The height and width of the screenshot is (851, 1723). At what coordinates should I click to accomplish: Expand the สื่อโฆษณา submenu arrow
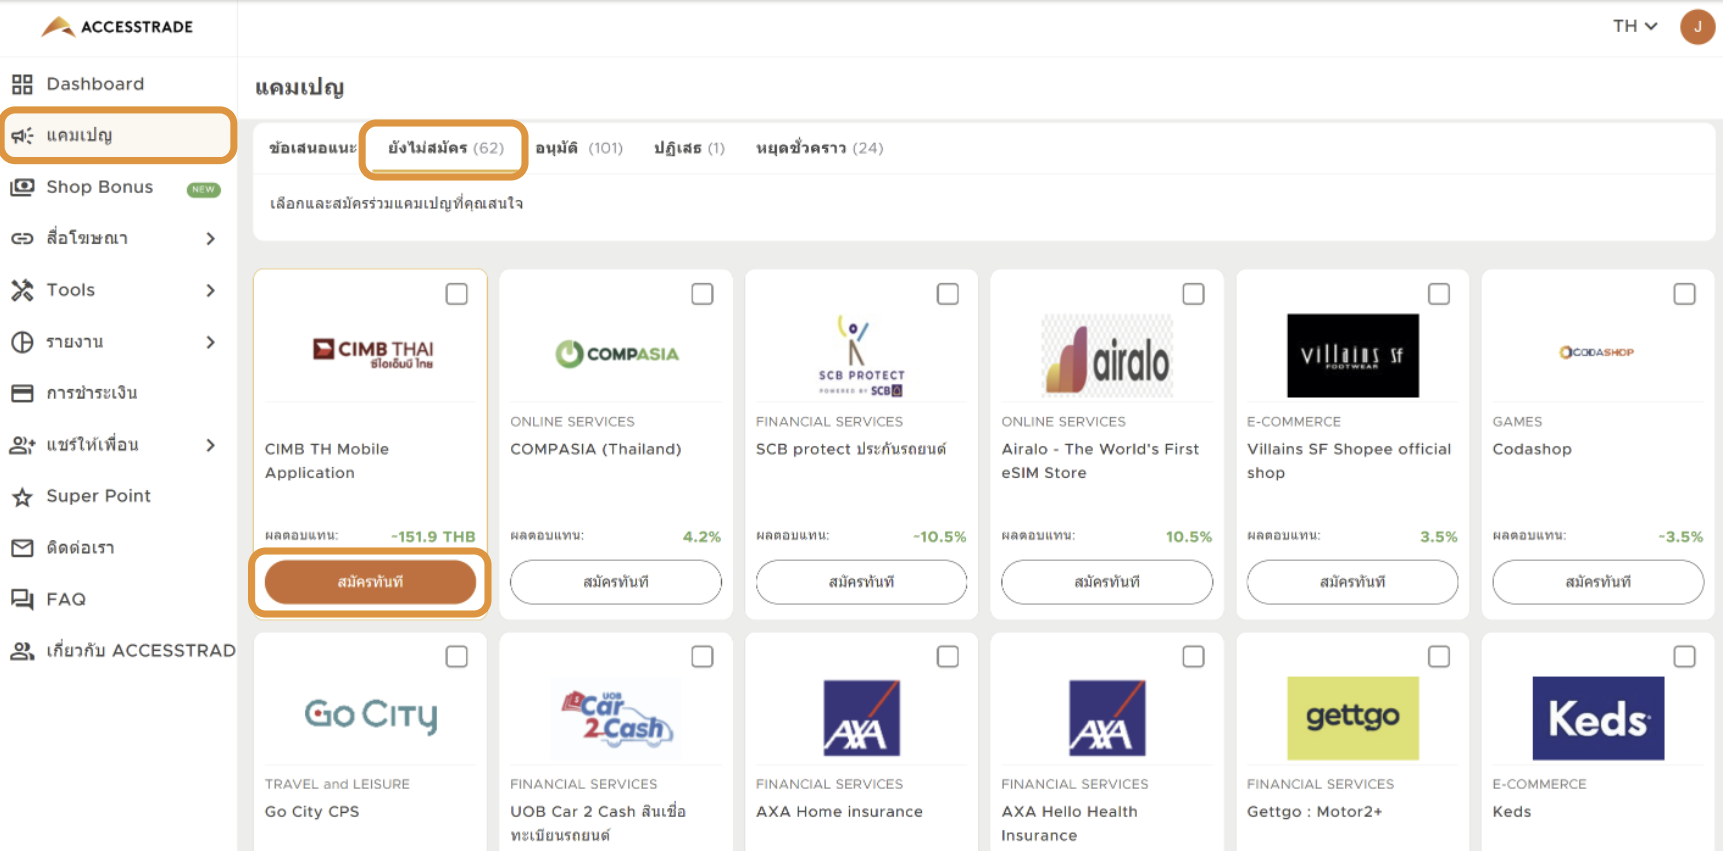[x=211, y=238]
